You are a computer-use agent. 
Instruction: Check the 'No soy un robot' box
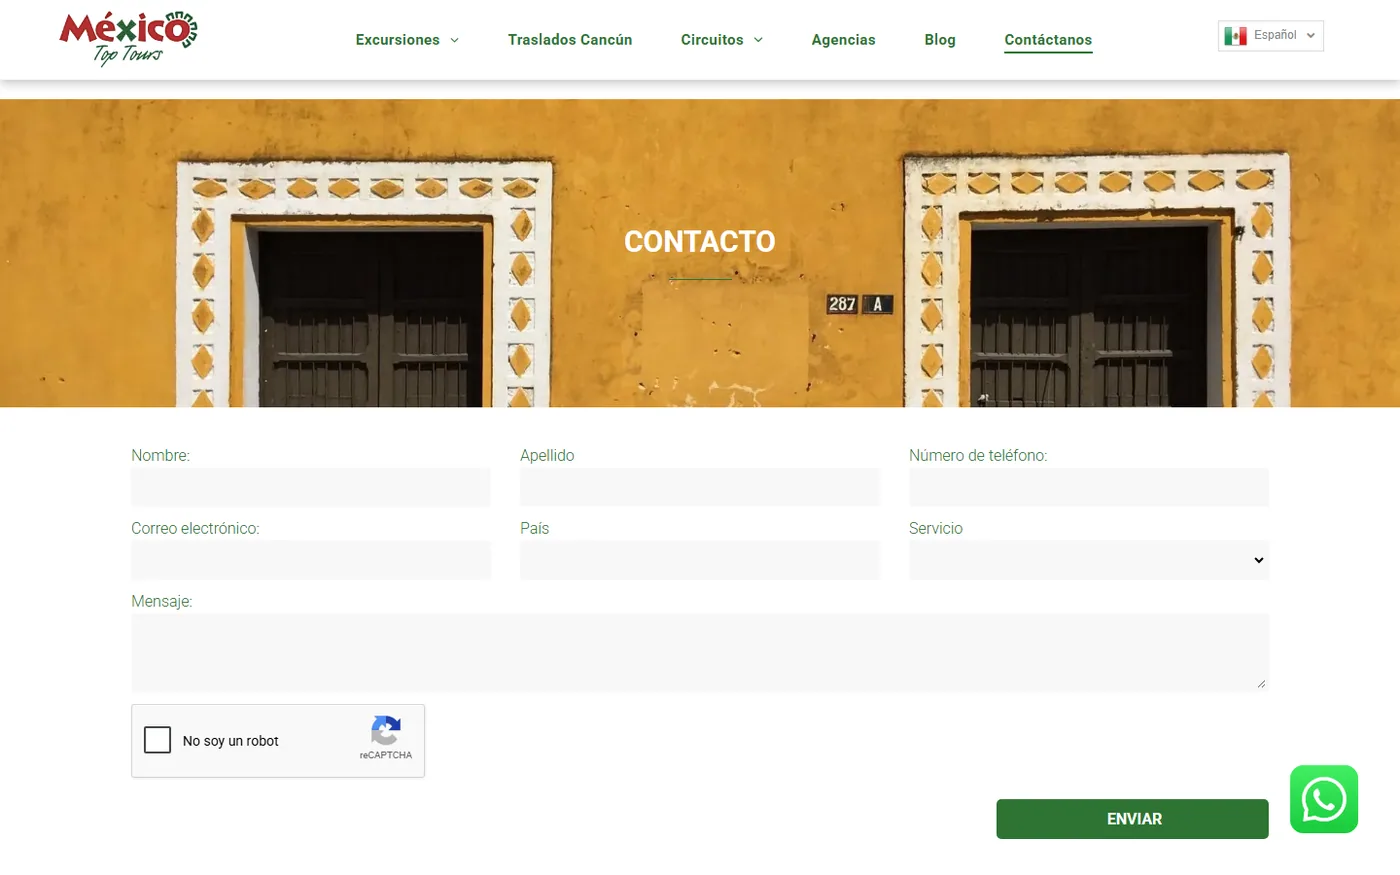click(158, 740)
